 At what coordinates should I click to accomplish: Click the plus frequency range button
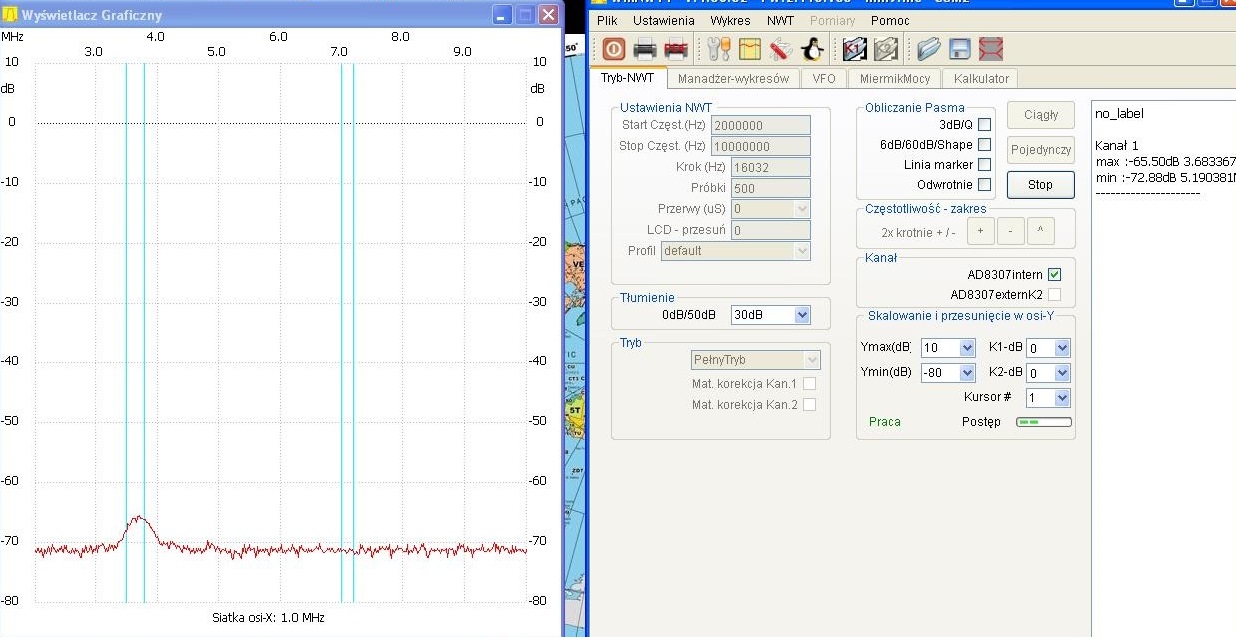980,232
